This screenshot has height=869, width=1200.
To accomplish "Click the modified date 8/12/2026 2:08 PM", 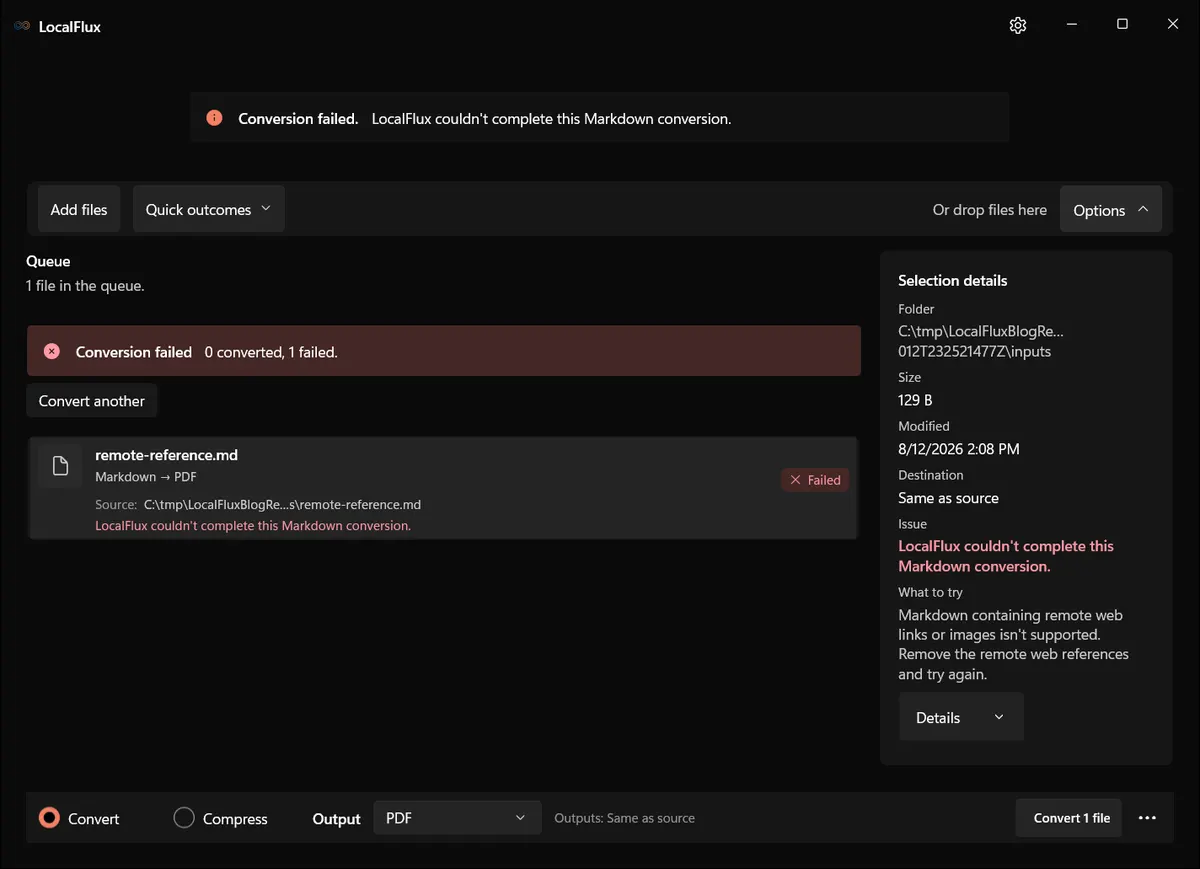I will click(959, 449).
